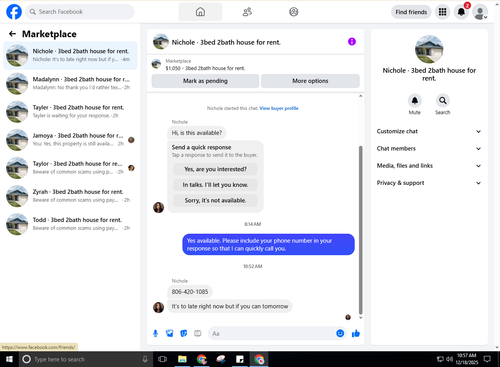Click the Windows 'Type here to search' box

click(x=86, y=359)
